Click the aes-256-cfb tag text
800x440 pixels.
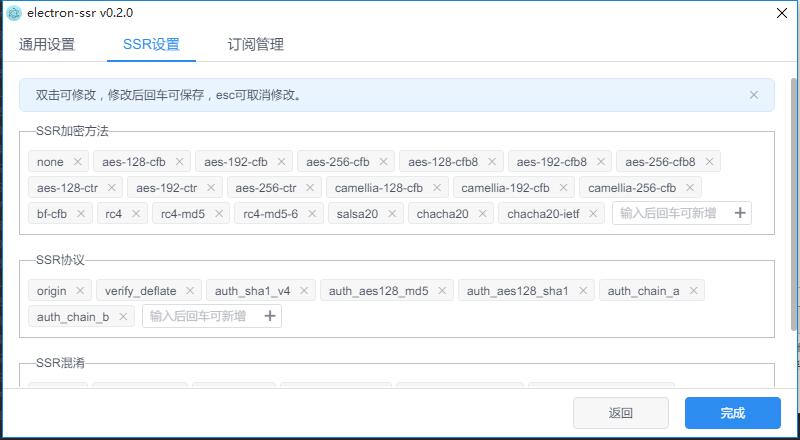pos(338,162)
